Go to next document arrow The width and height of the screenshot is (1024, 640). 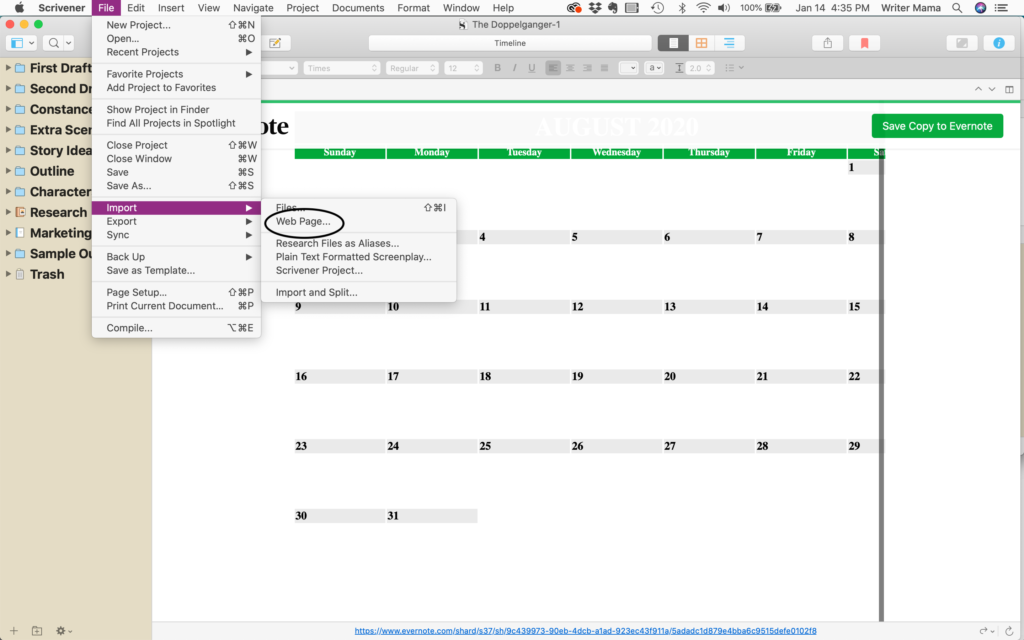coord(992,89)
